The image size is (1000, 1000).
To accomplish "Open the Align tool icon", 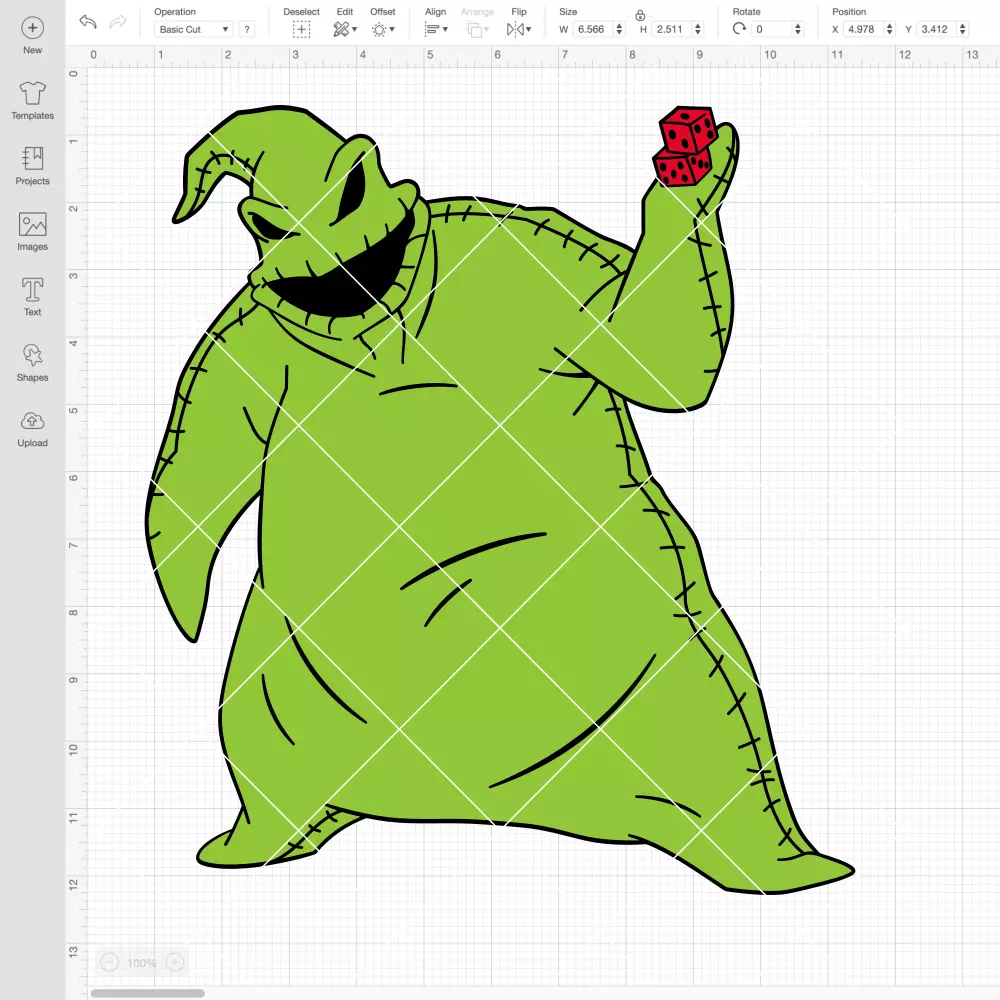I will point(432,29).
